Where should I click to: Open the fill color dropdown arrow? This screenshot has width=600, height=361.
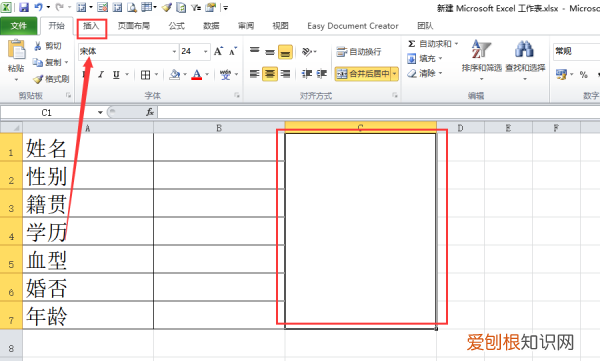click(x=185, y=74)
